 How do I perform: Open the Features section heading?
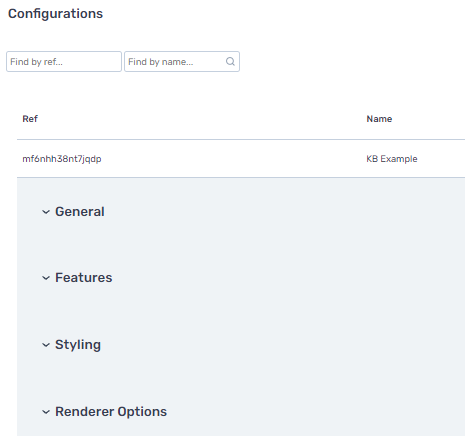click(84, 278)
